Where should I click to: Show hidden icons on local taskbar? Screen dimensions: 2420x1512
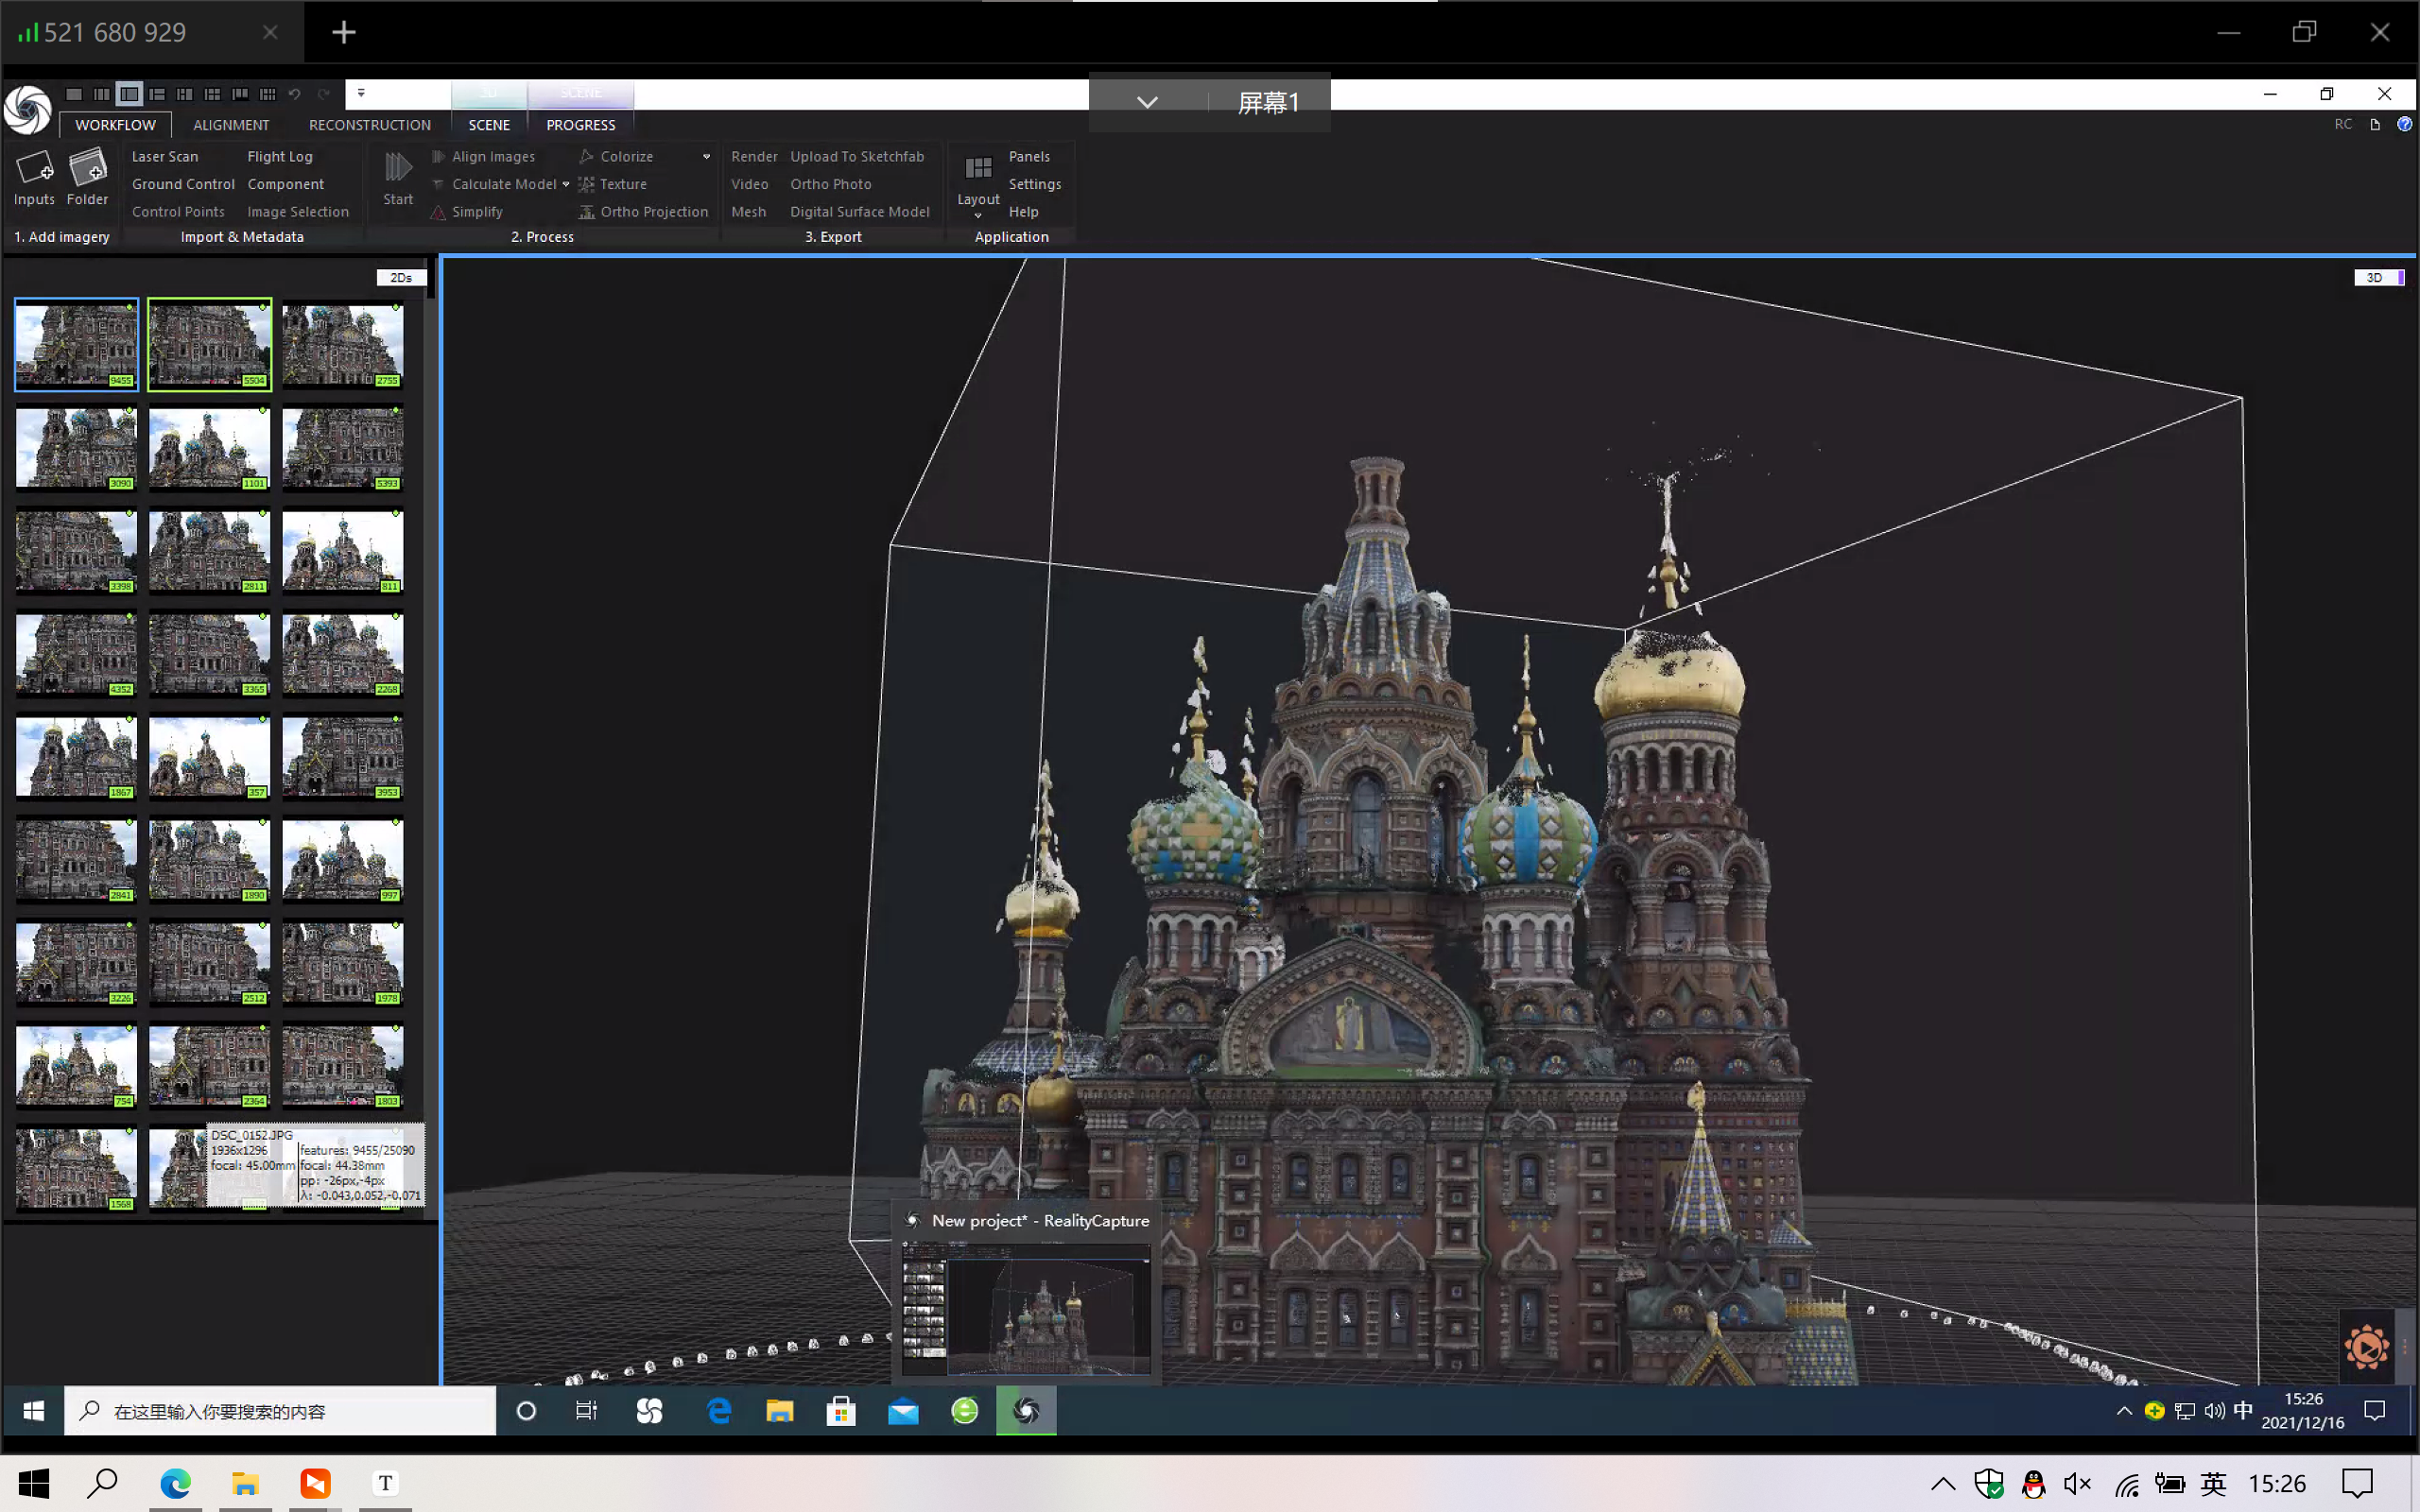[x=1942, y=1484]
